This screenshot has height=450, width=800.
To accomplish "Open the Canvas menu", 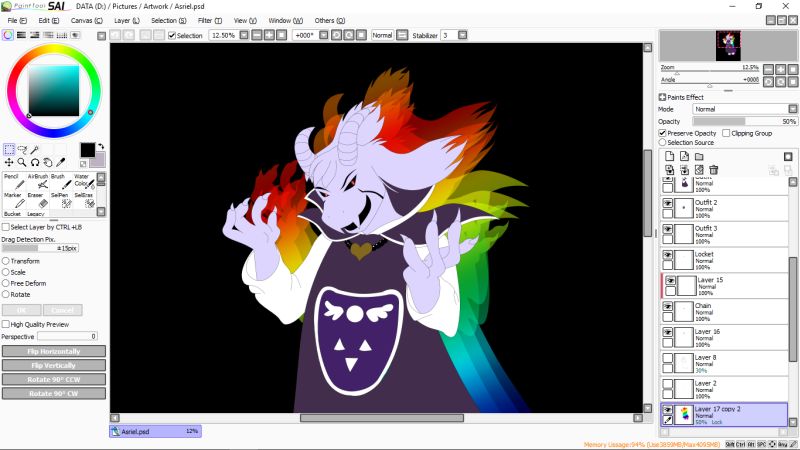I will 86,20.
